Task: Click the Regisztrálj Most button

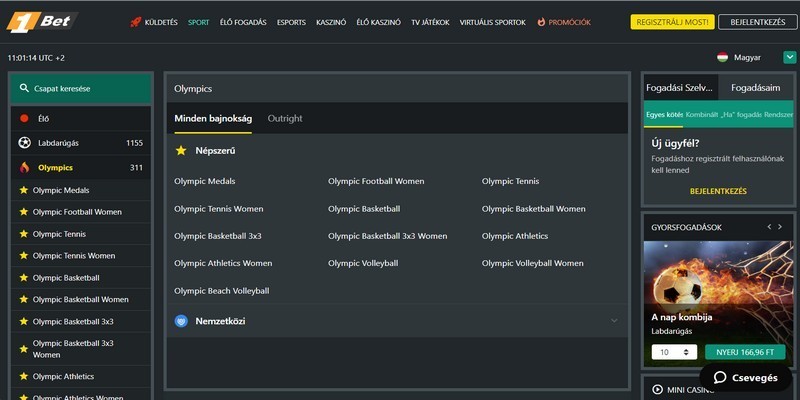Action: [672, 22]
